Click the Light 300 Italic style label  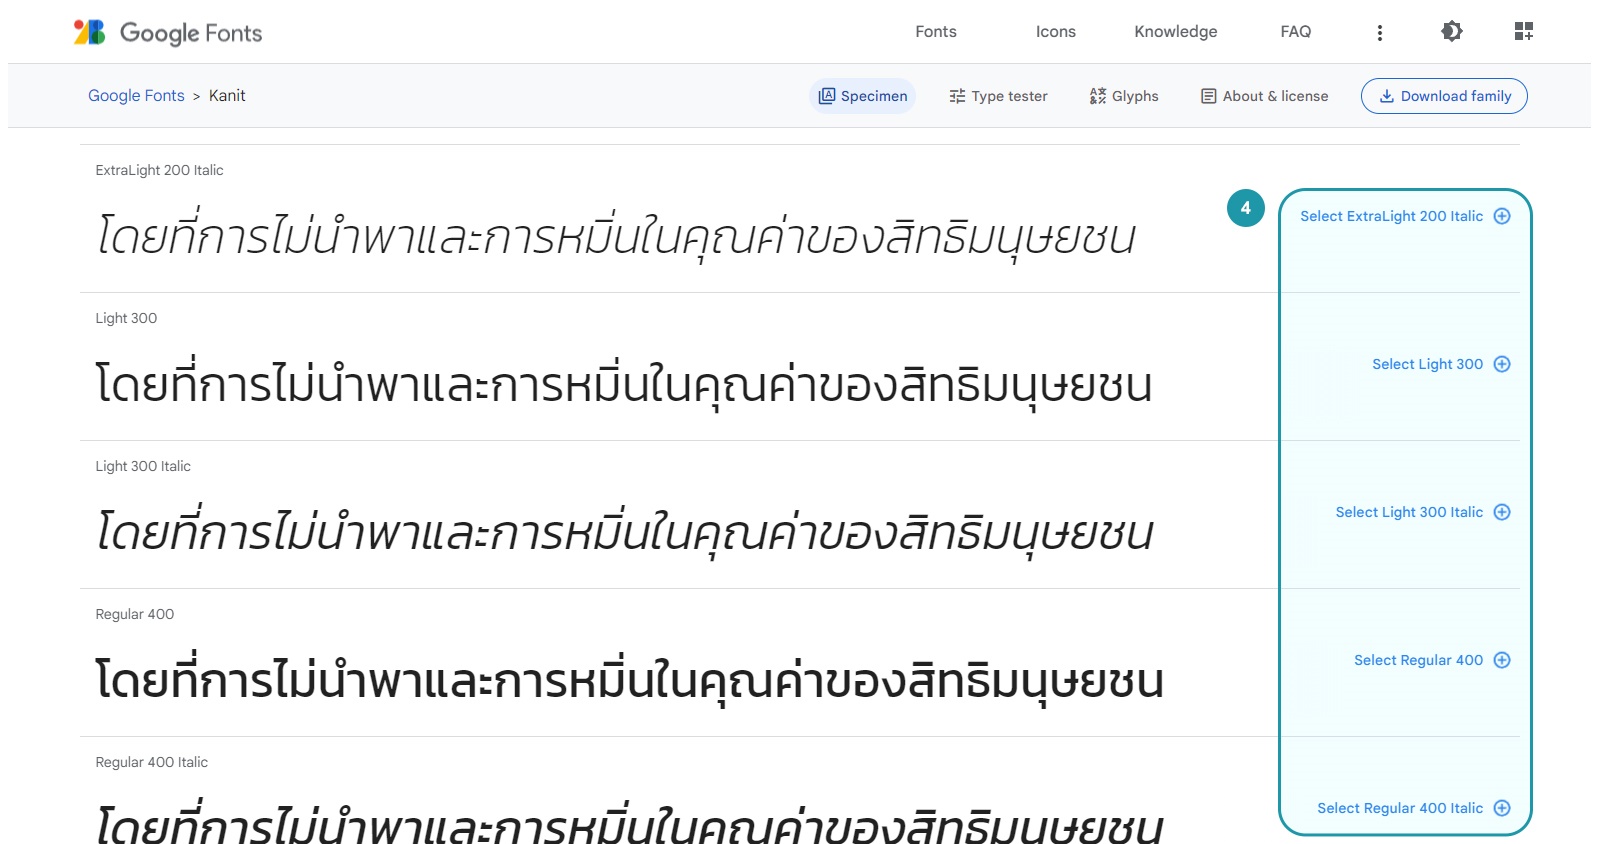(x=143, y=466)
